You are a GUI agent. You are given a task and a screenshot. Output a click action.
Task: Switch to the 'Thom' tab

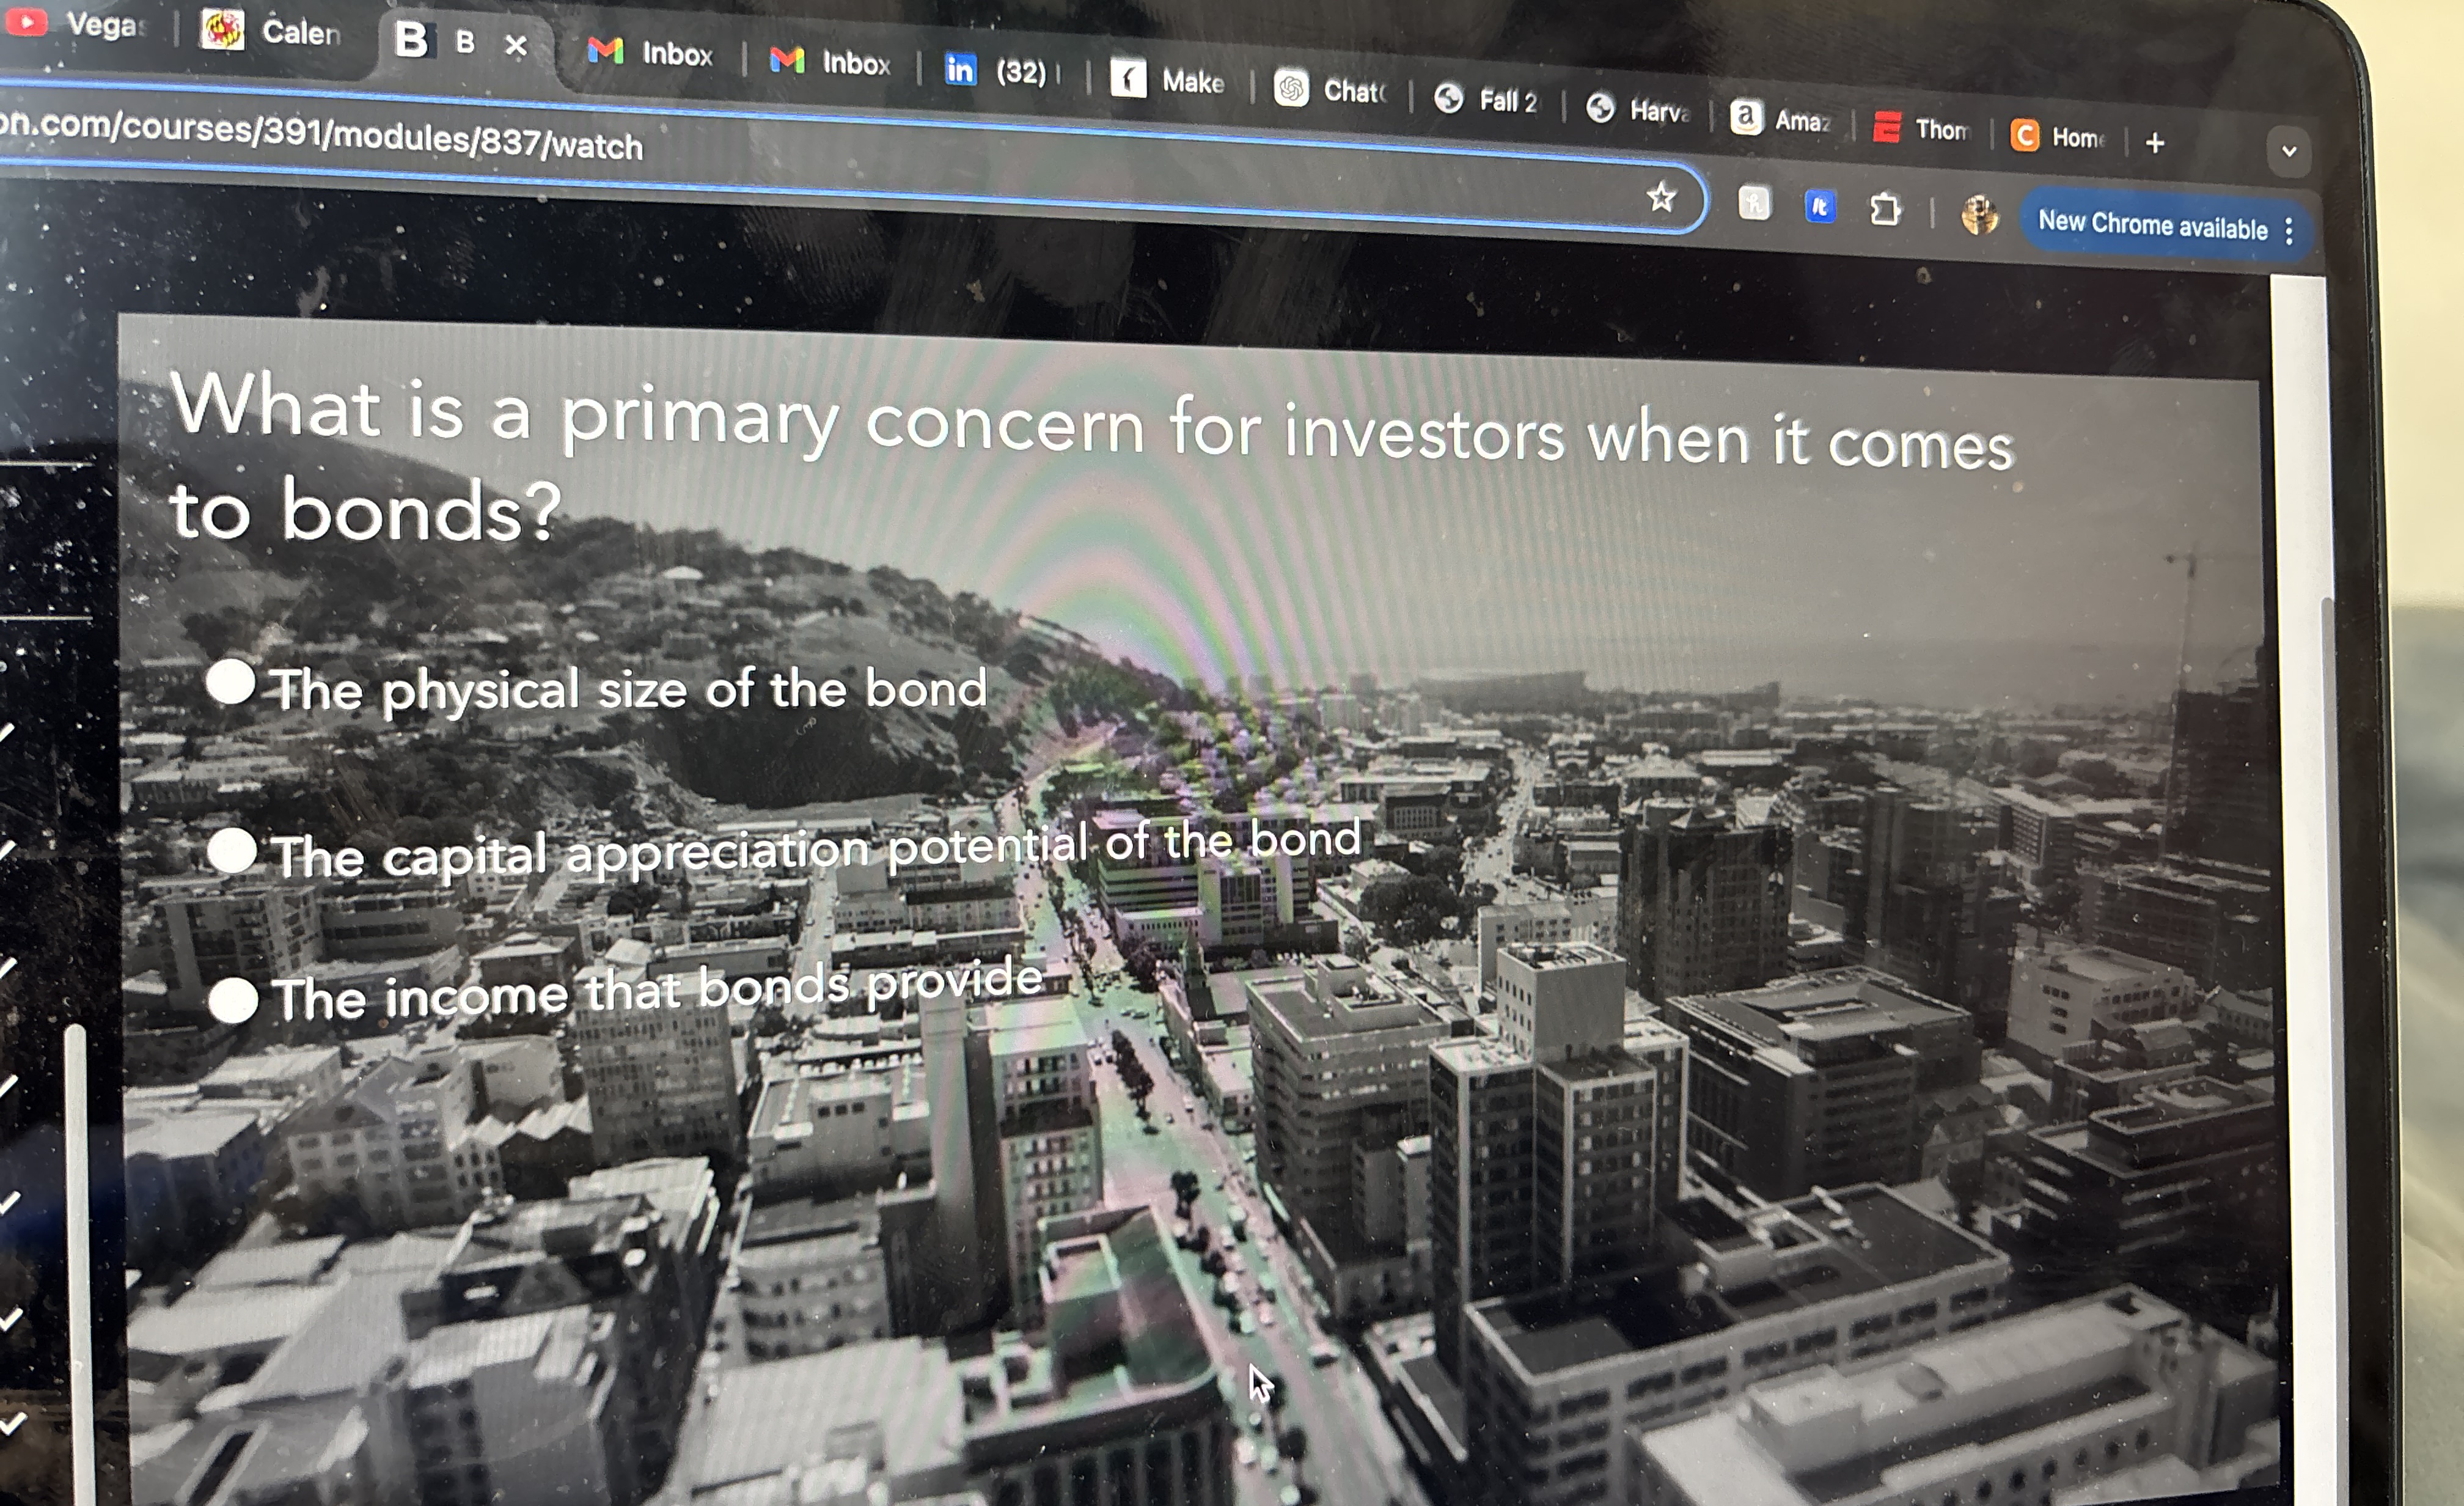pos(1922,128)
